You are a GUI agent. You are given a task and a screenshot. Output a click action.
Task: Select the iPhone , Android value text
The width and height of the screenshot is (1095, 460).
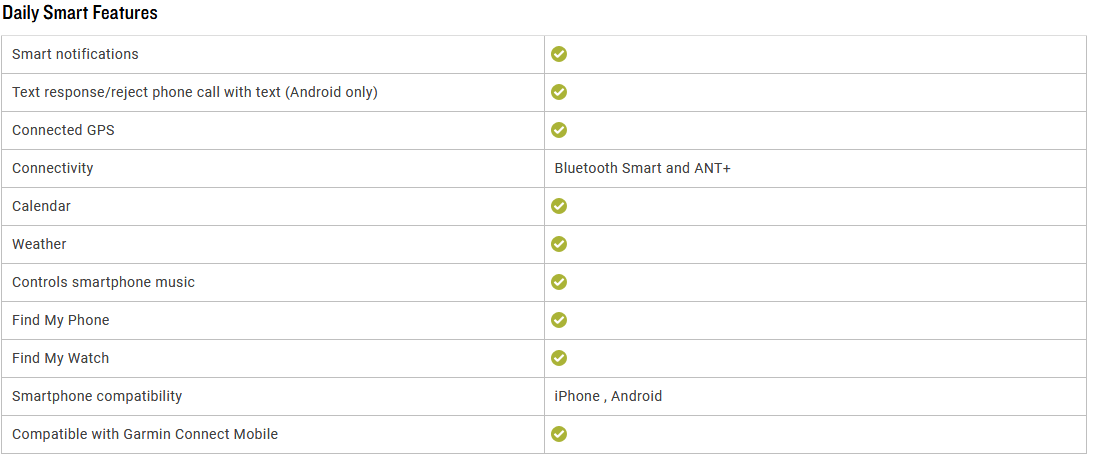(x=608, y=396)
